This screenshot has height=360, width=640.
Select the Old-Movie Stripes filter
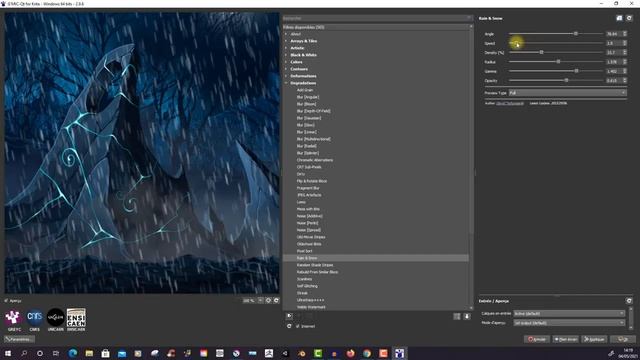[311, 237]
